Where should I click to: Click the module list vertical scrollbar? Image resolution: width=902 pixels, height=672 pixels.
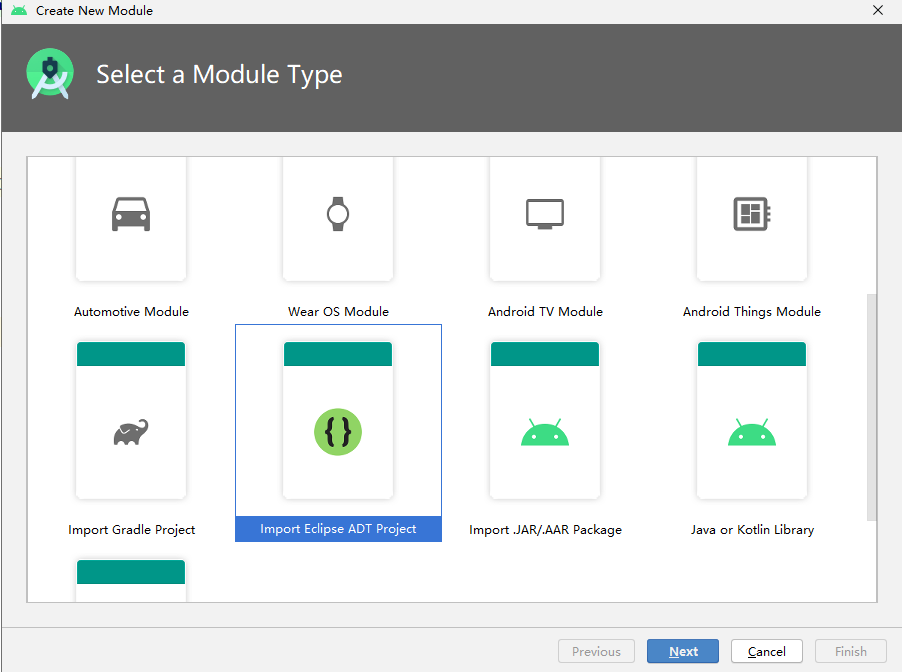872,407
